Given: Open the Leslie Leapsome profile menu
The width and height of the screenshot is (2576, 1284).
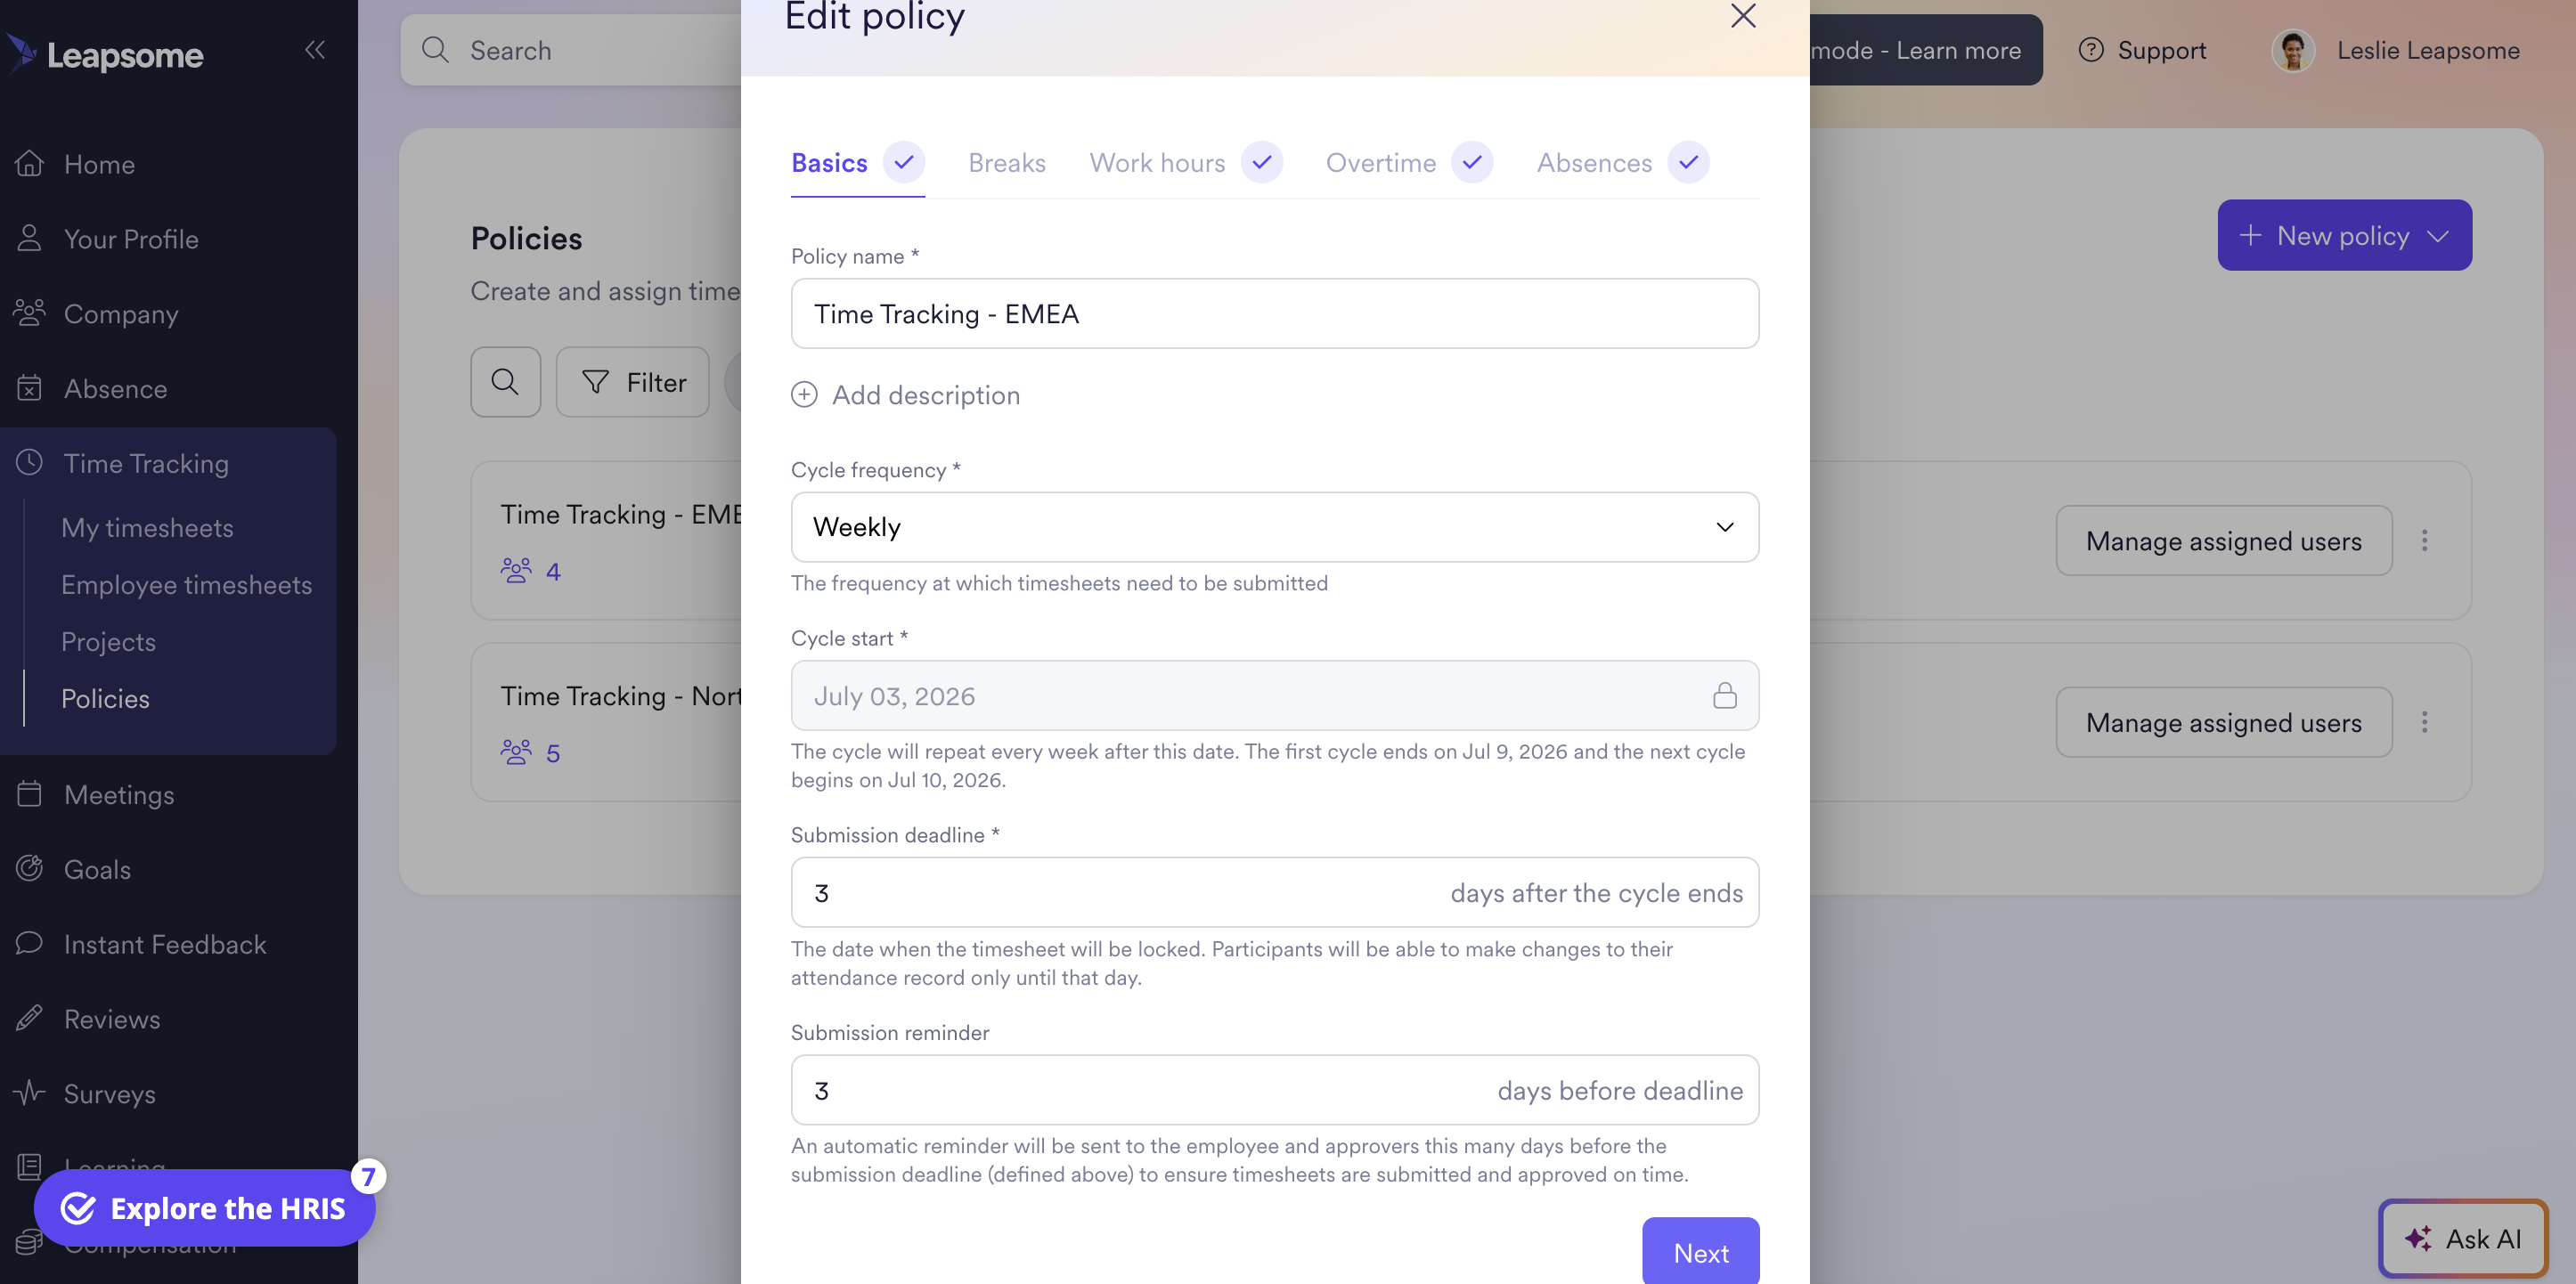Looking at the screenshot, I should pos(2396,50).
